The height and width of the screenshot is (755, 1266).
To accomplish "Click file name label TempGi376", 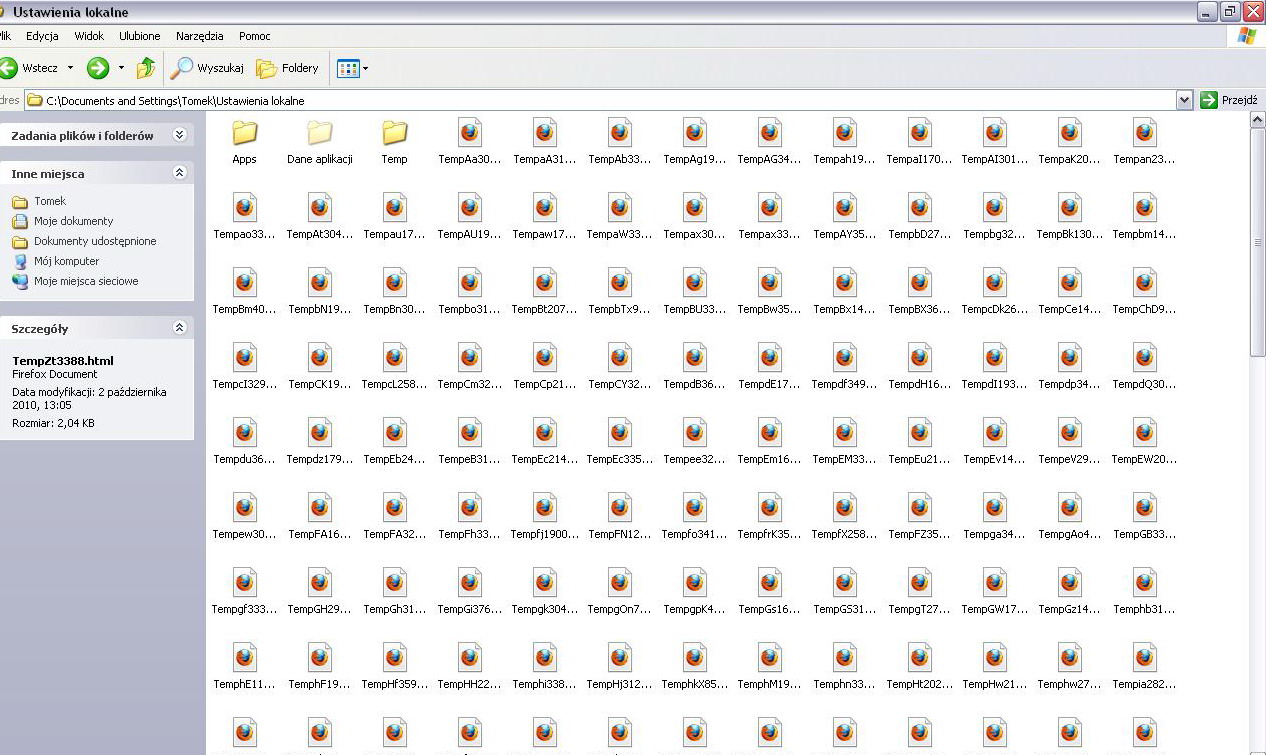I will point(470,610).
